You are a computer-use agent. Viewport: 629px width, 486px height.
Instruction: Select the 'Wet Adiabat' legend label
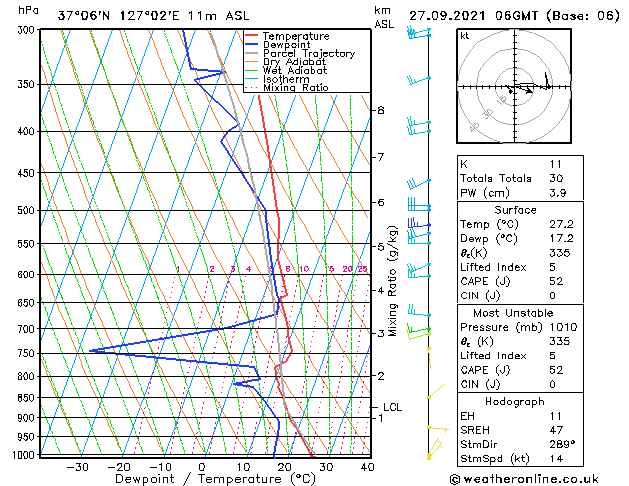[x=295, y=71]
